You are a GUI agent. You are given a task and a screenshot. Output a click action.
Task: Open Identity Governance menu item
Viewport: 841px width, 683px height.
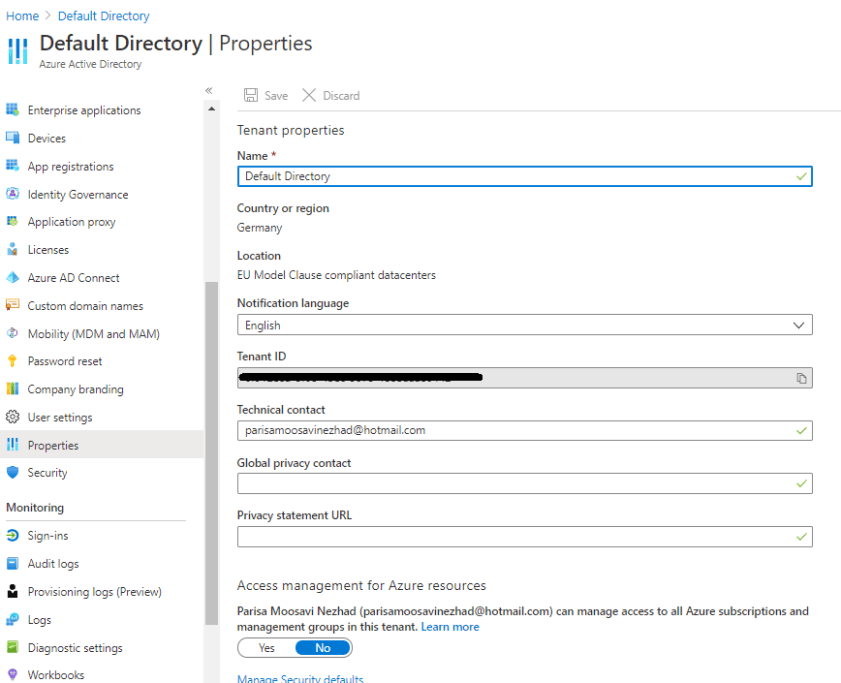(78, 194)
